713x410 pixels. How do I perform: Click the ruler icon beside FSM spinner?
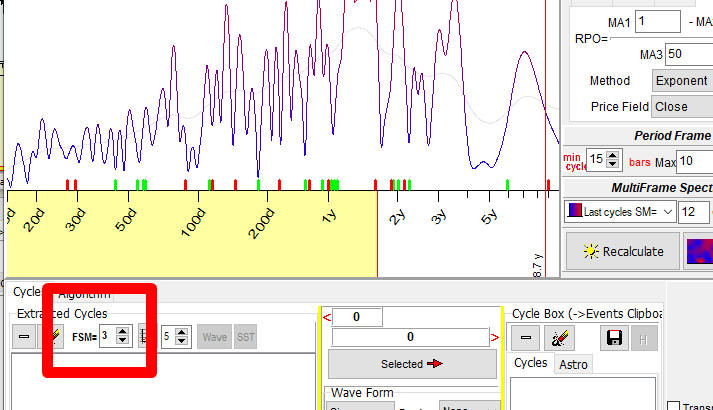(145, 337)
